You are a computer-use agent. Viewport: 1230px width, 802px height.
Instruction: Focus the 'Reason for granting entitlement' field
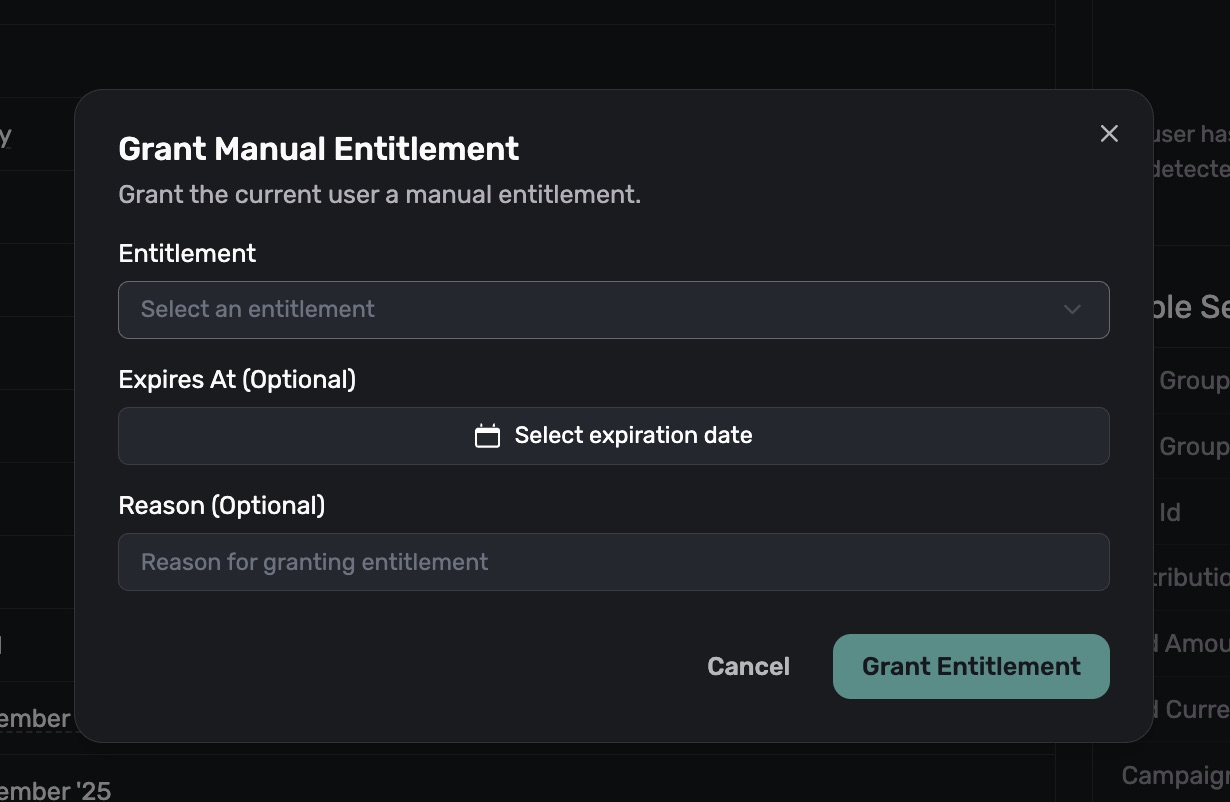pos(613,562)
